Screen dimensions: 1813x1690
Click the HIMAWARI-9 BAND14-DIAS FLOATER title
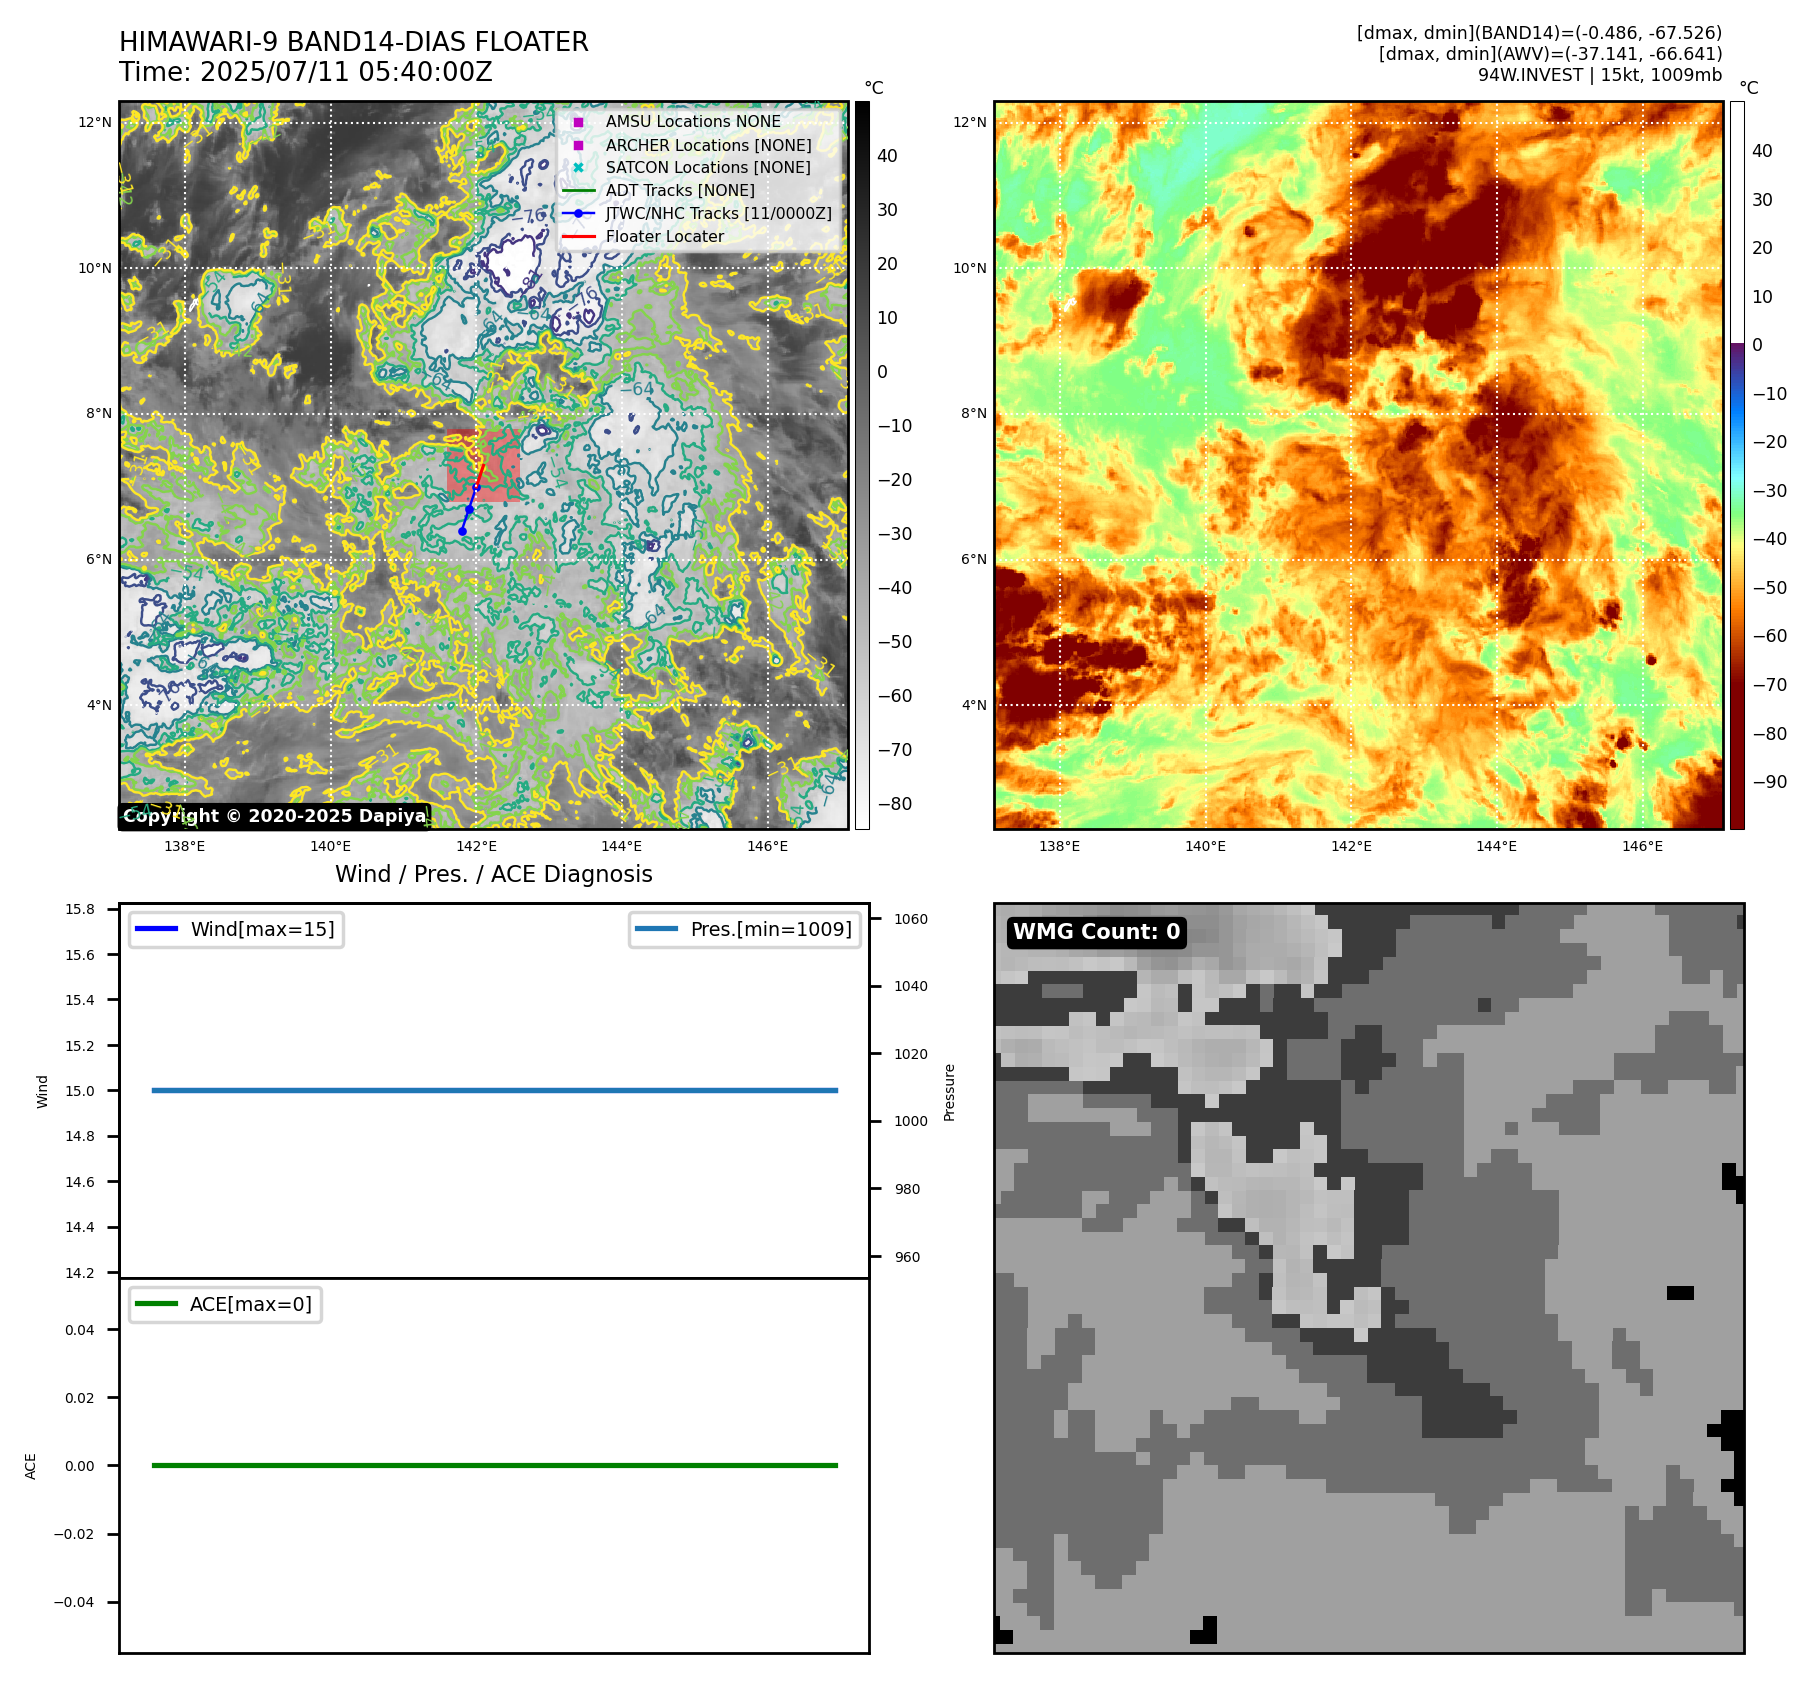coord(354,42)
